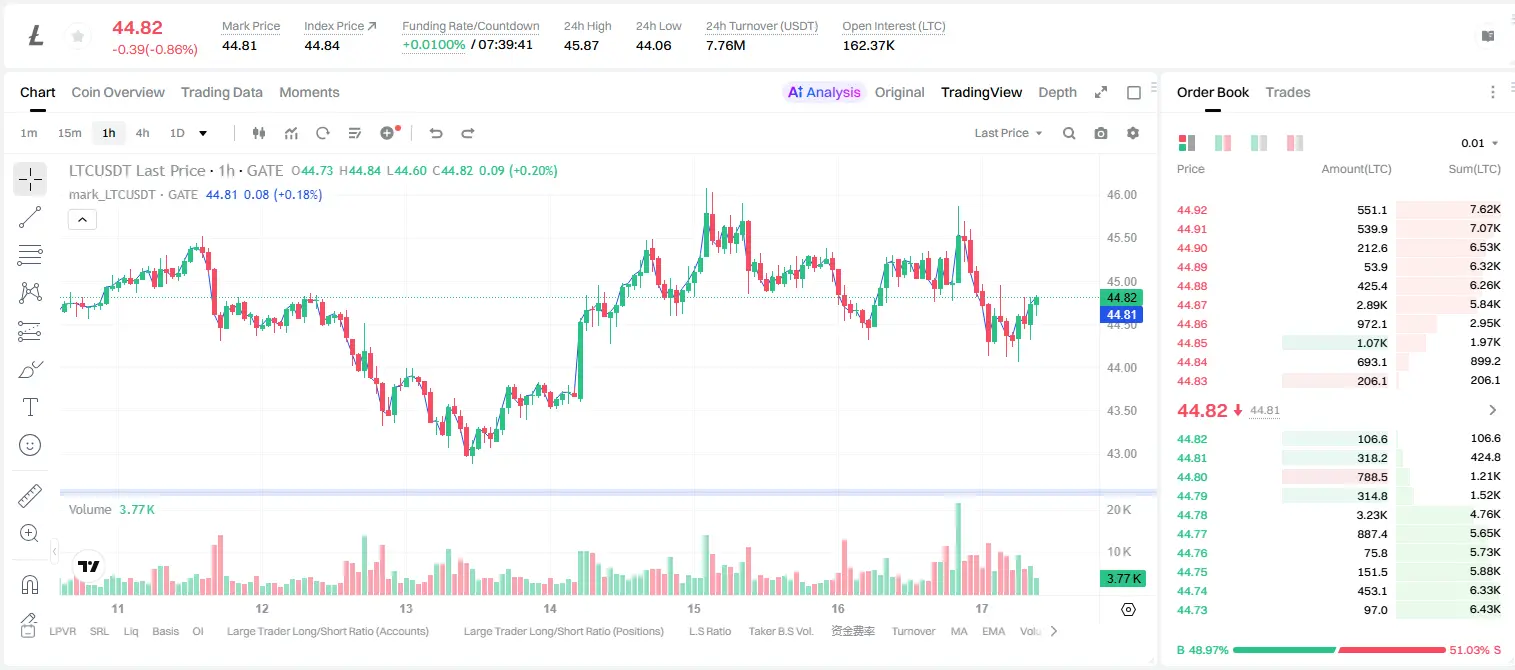
Task: Select the ruler measure tool
Action: tap(30, 496)
